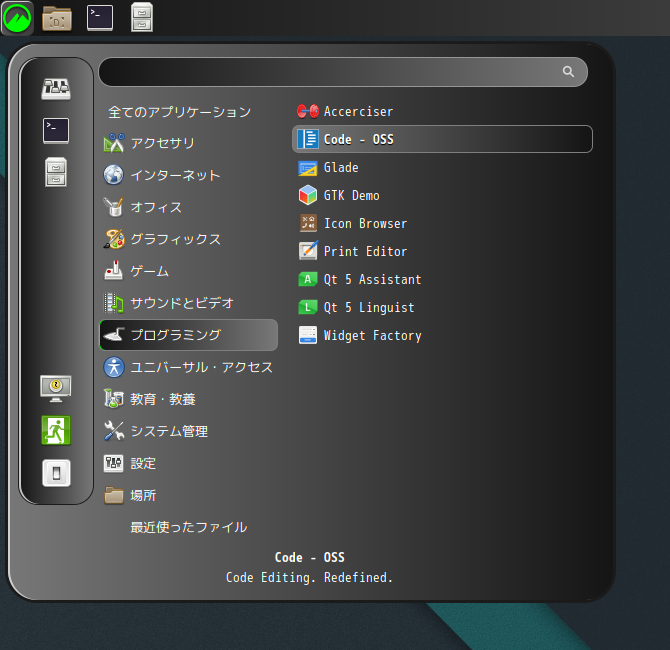670x650 pixels.
Task: Click the Qt 5 Assistant green icon
Action: tap(308, 279)
